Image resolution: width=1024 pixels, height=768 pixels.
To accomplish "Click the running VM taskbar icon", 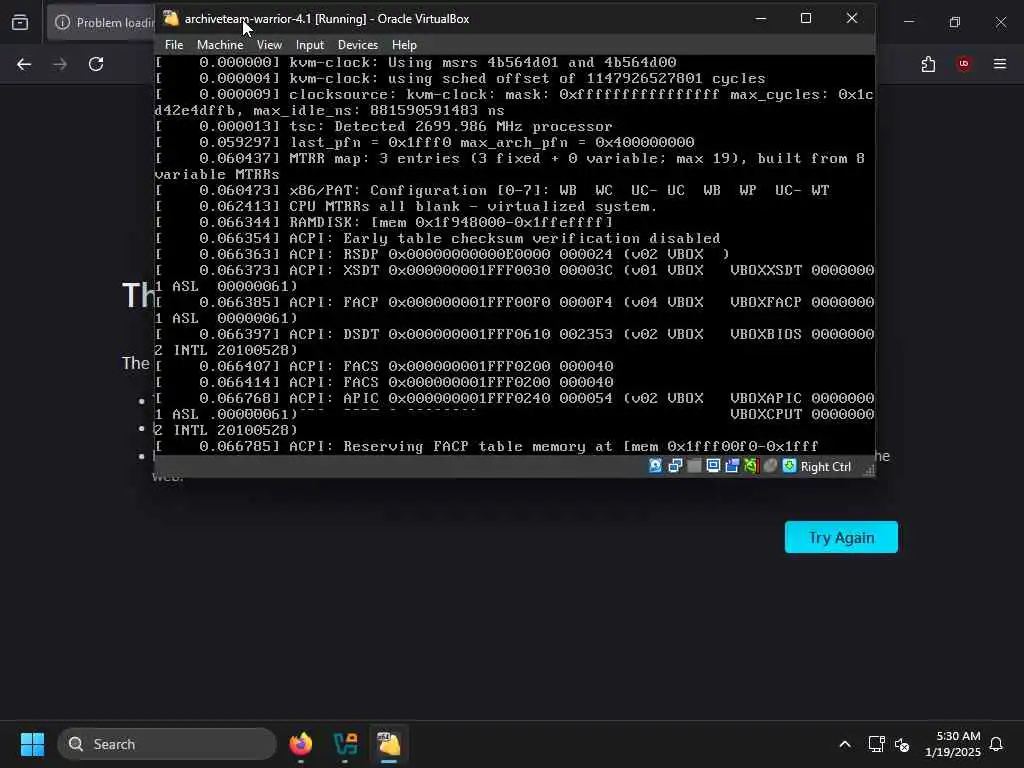I will tap(389, 744).
